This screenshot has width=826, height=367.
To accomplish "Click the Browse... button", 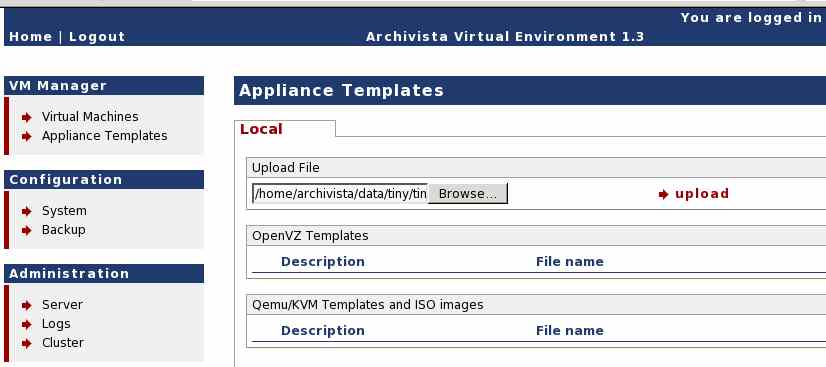I will [468, 194].
